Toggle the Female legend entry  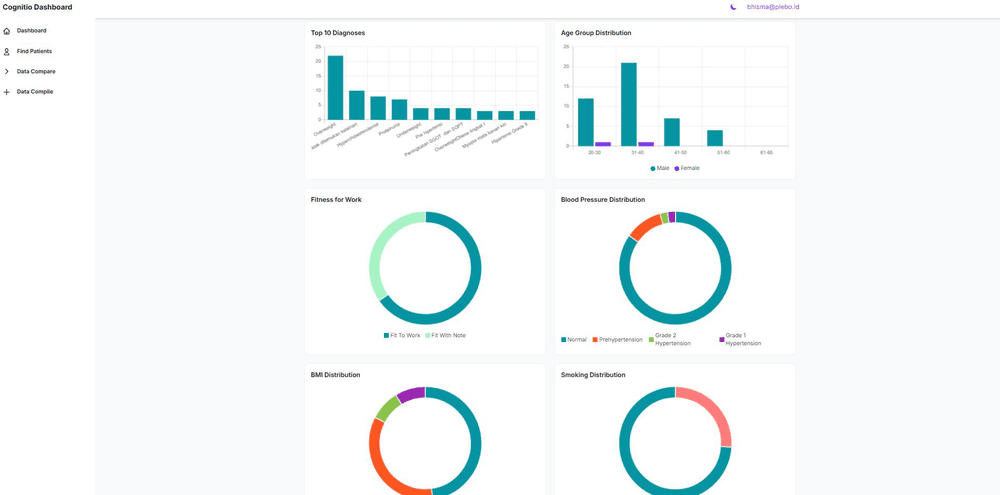coord(687,168)
